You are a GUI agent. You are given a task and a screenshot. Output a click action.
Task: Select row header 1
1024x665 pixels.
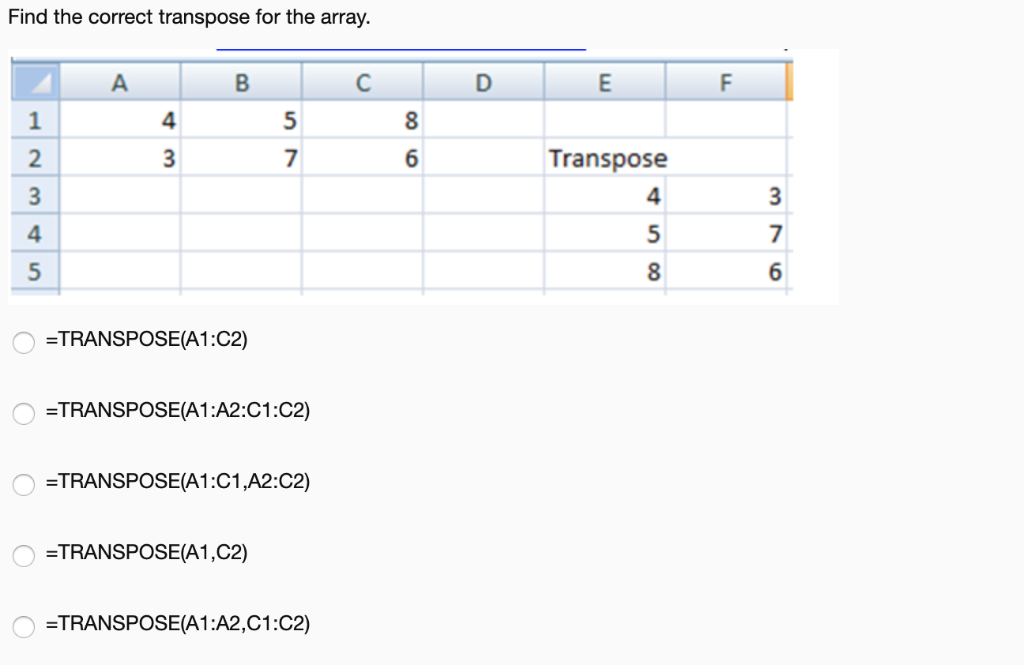point(35,120)
